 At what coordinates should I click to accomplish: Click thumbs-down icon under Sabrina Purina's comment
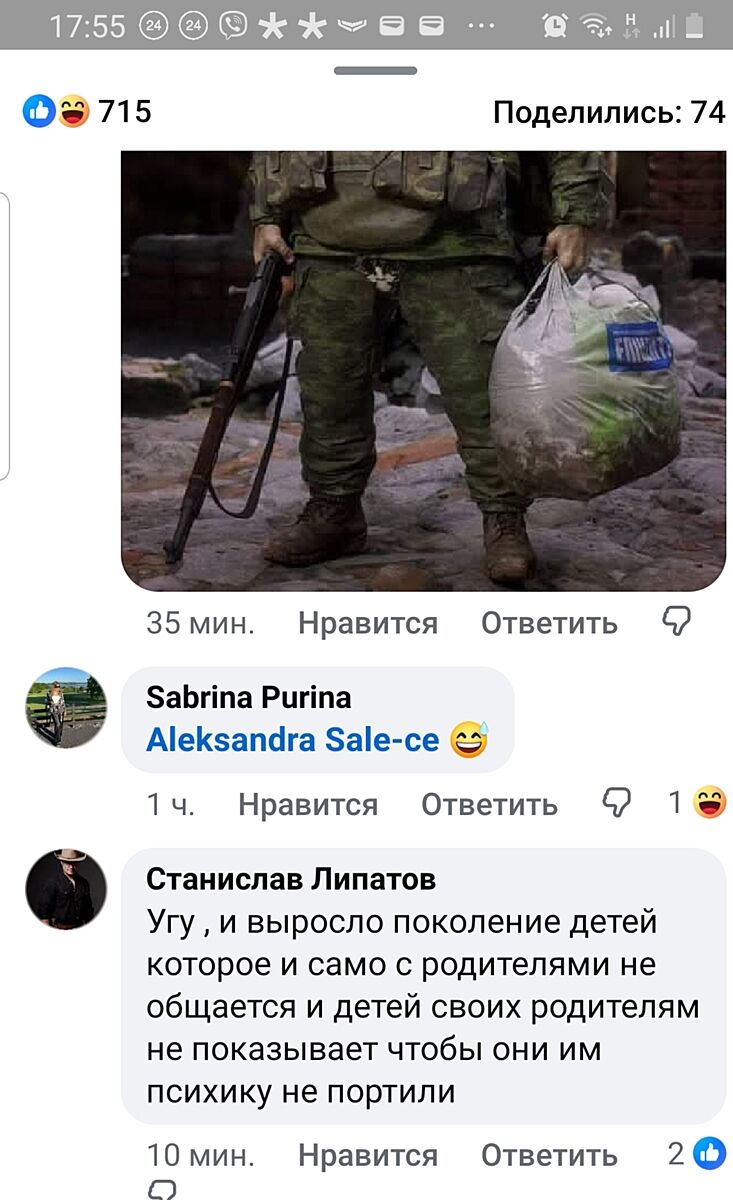pos(617,803)
